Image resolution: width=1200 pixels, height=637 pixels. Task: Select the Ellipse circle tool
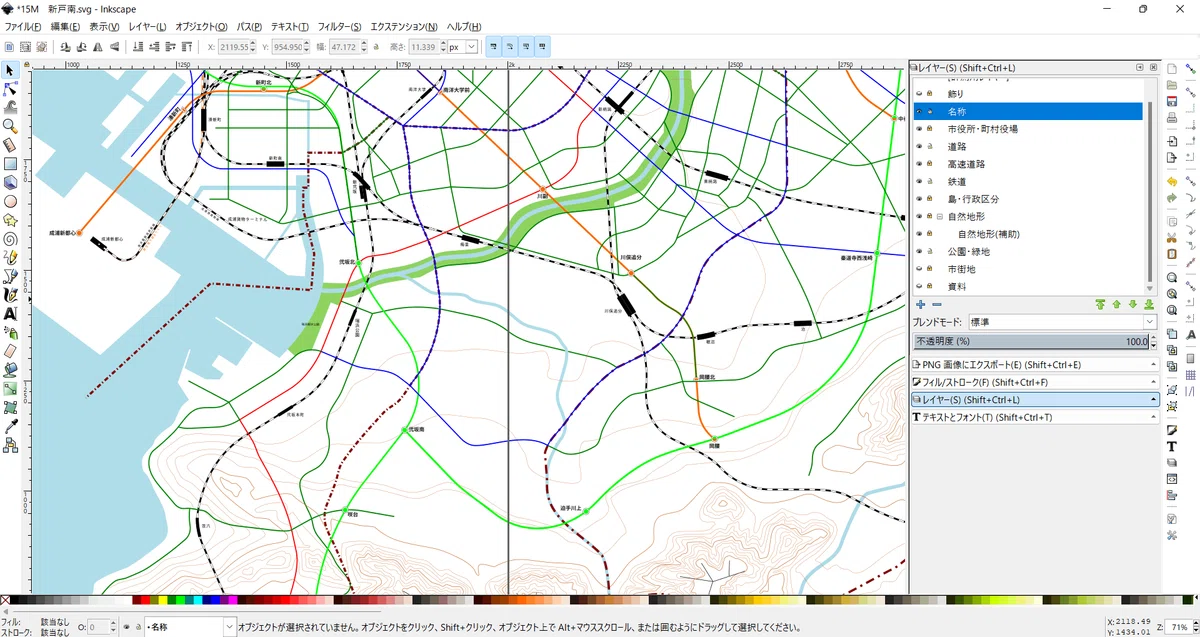click(10, 201)
